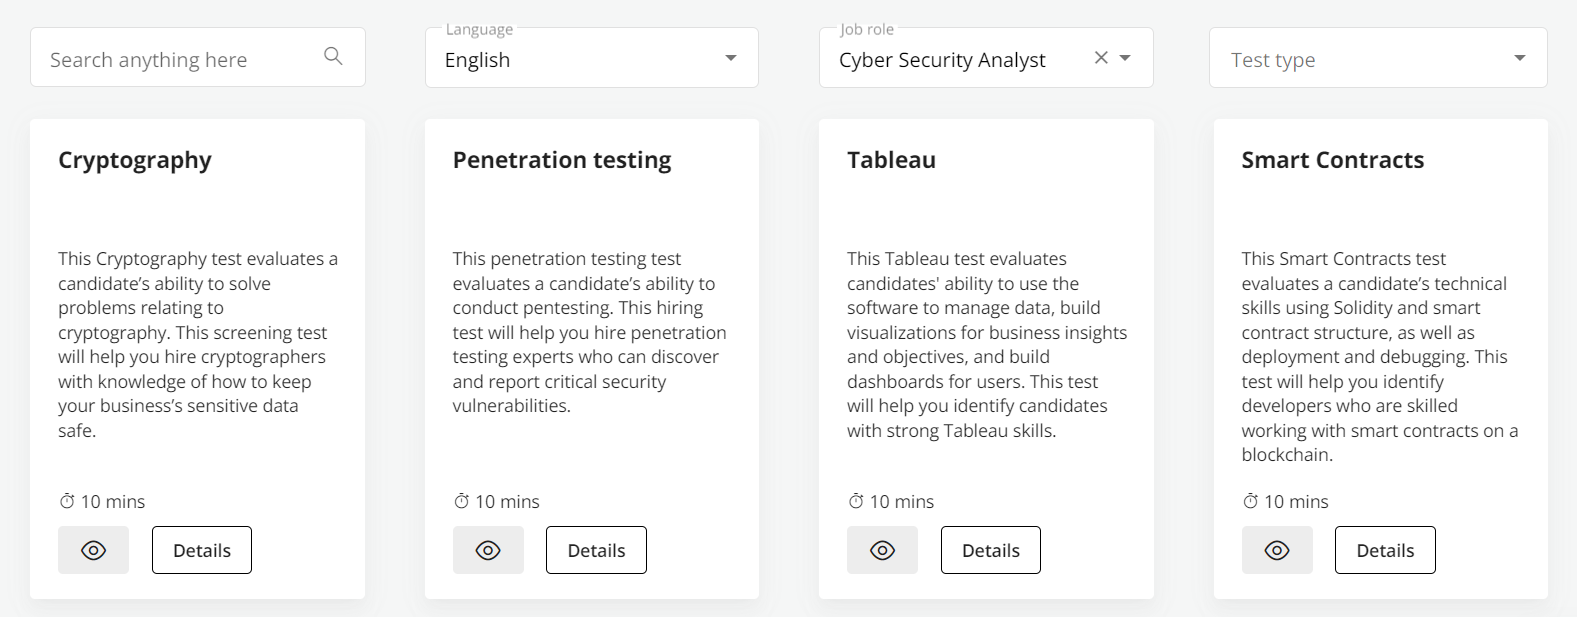This screenshot has width=1577, height=617.
Task: Select the Smart Contracts card title
Action: point(1332,159)
